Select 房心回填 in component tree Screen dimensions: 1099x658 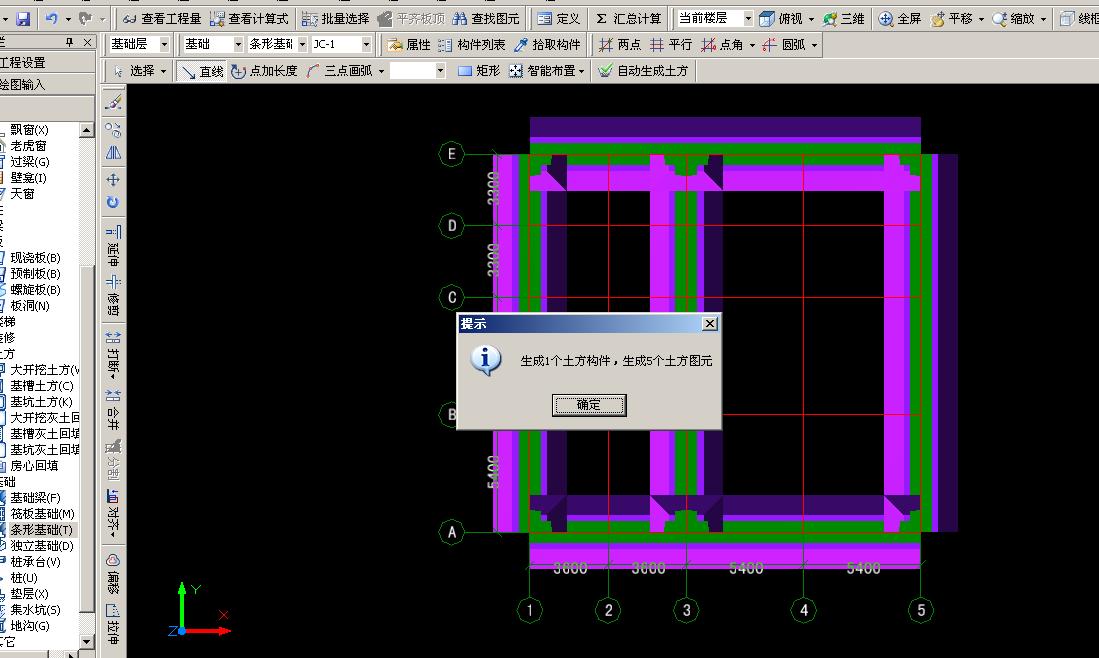[x=34, y=465]
